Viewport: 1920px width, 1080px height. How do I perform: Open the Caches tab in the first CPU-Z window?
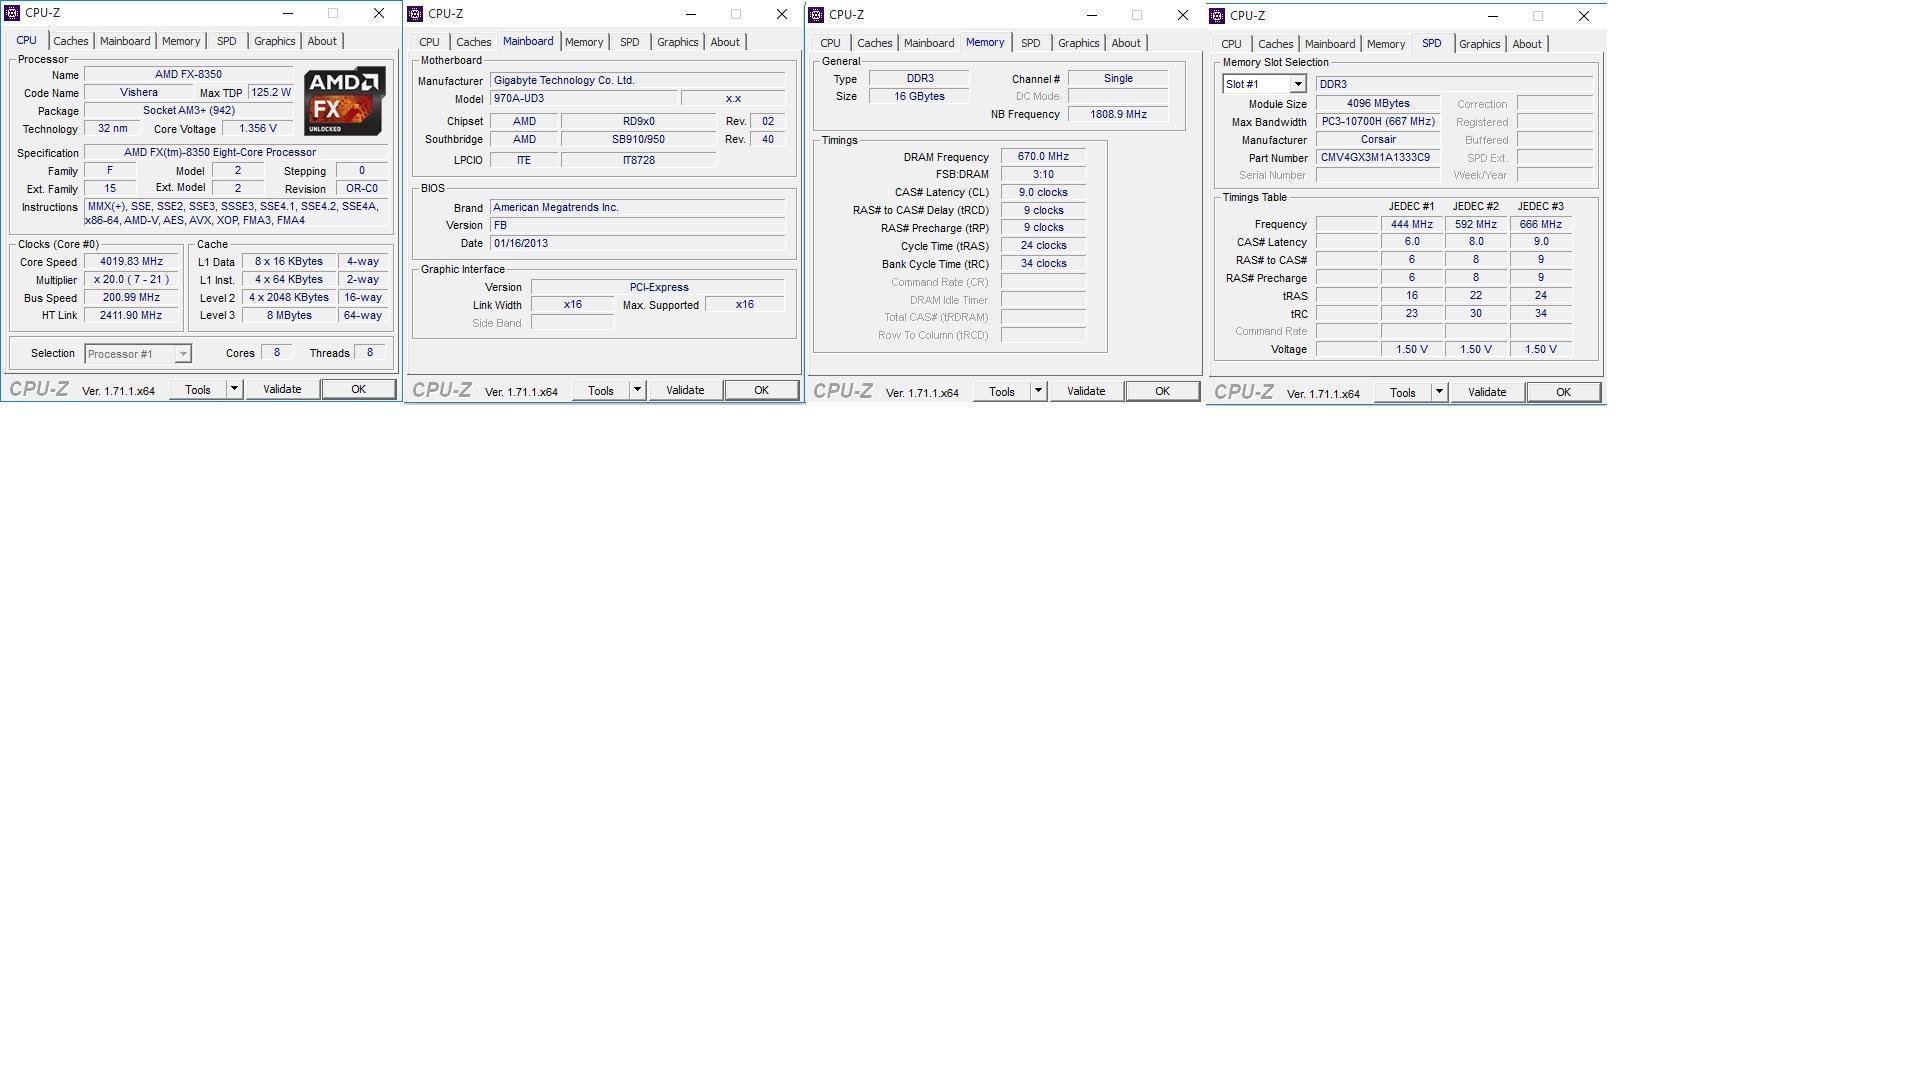(x=71, y=41)
